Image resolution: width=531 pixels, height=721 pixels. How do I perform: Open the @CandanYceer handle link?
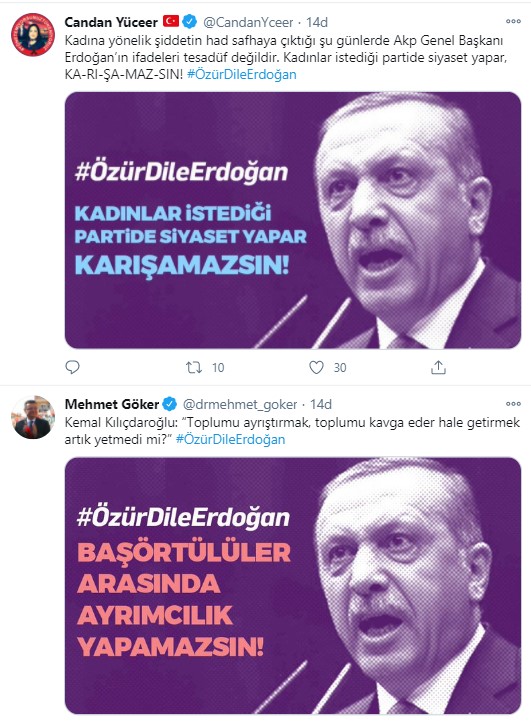pyautogui.click(x=248, y=22)
